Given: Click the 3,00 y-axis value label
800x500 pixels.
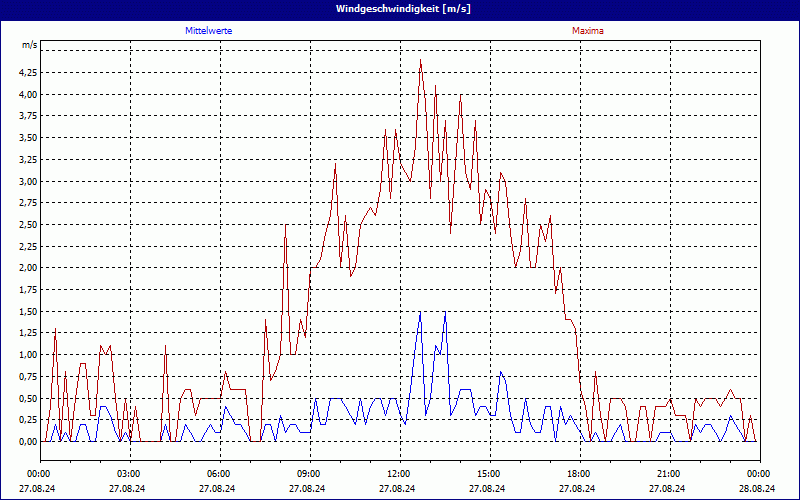Looking at the screenshot, I should tap(27, 181).
